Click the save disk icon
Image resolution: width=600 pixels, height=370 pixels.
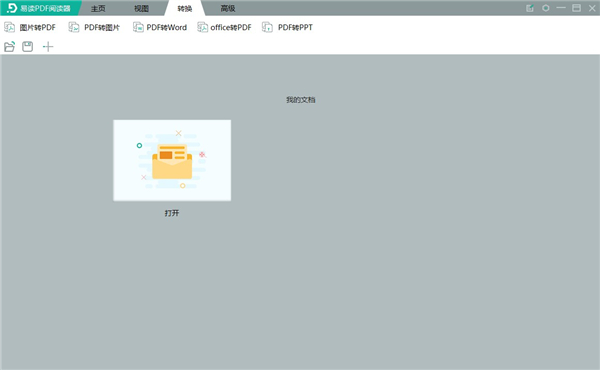click(x=28, y=47)
